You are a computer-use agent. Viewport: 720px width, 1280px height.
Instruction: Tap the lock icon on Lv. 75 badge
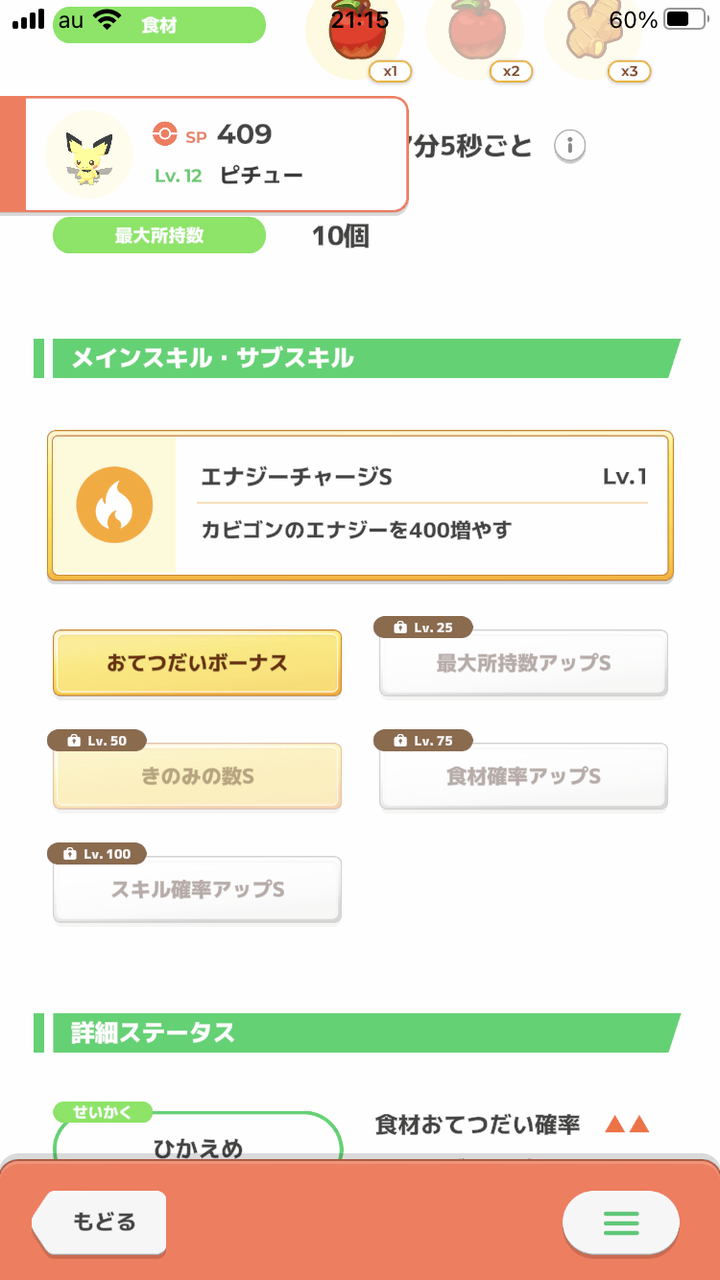point(400,741)
